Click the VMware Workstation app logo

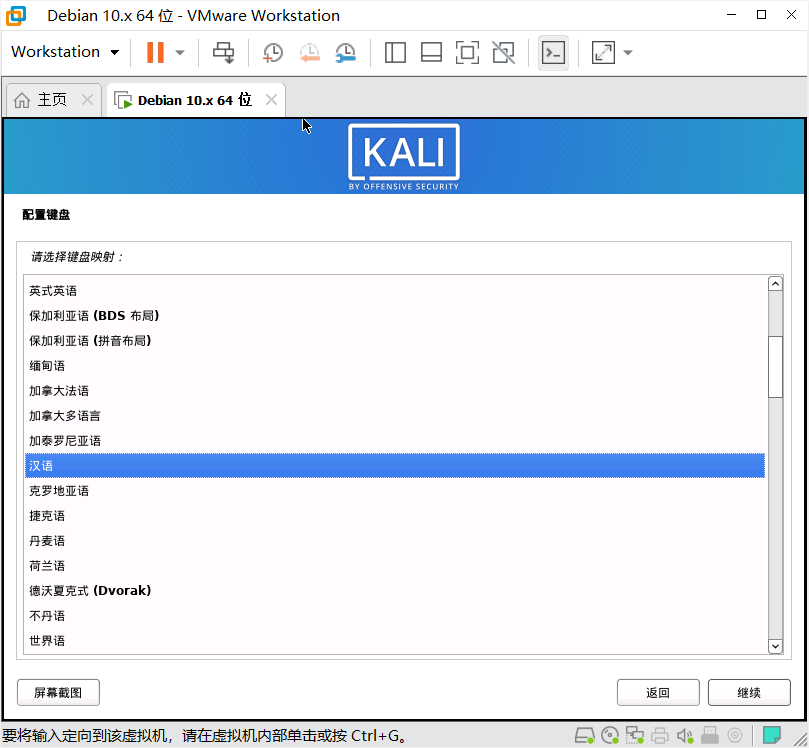[x=15, y=15]
